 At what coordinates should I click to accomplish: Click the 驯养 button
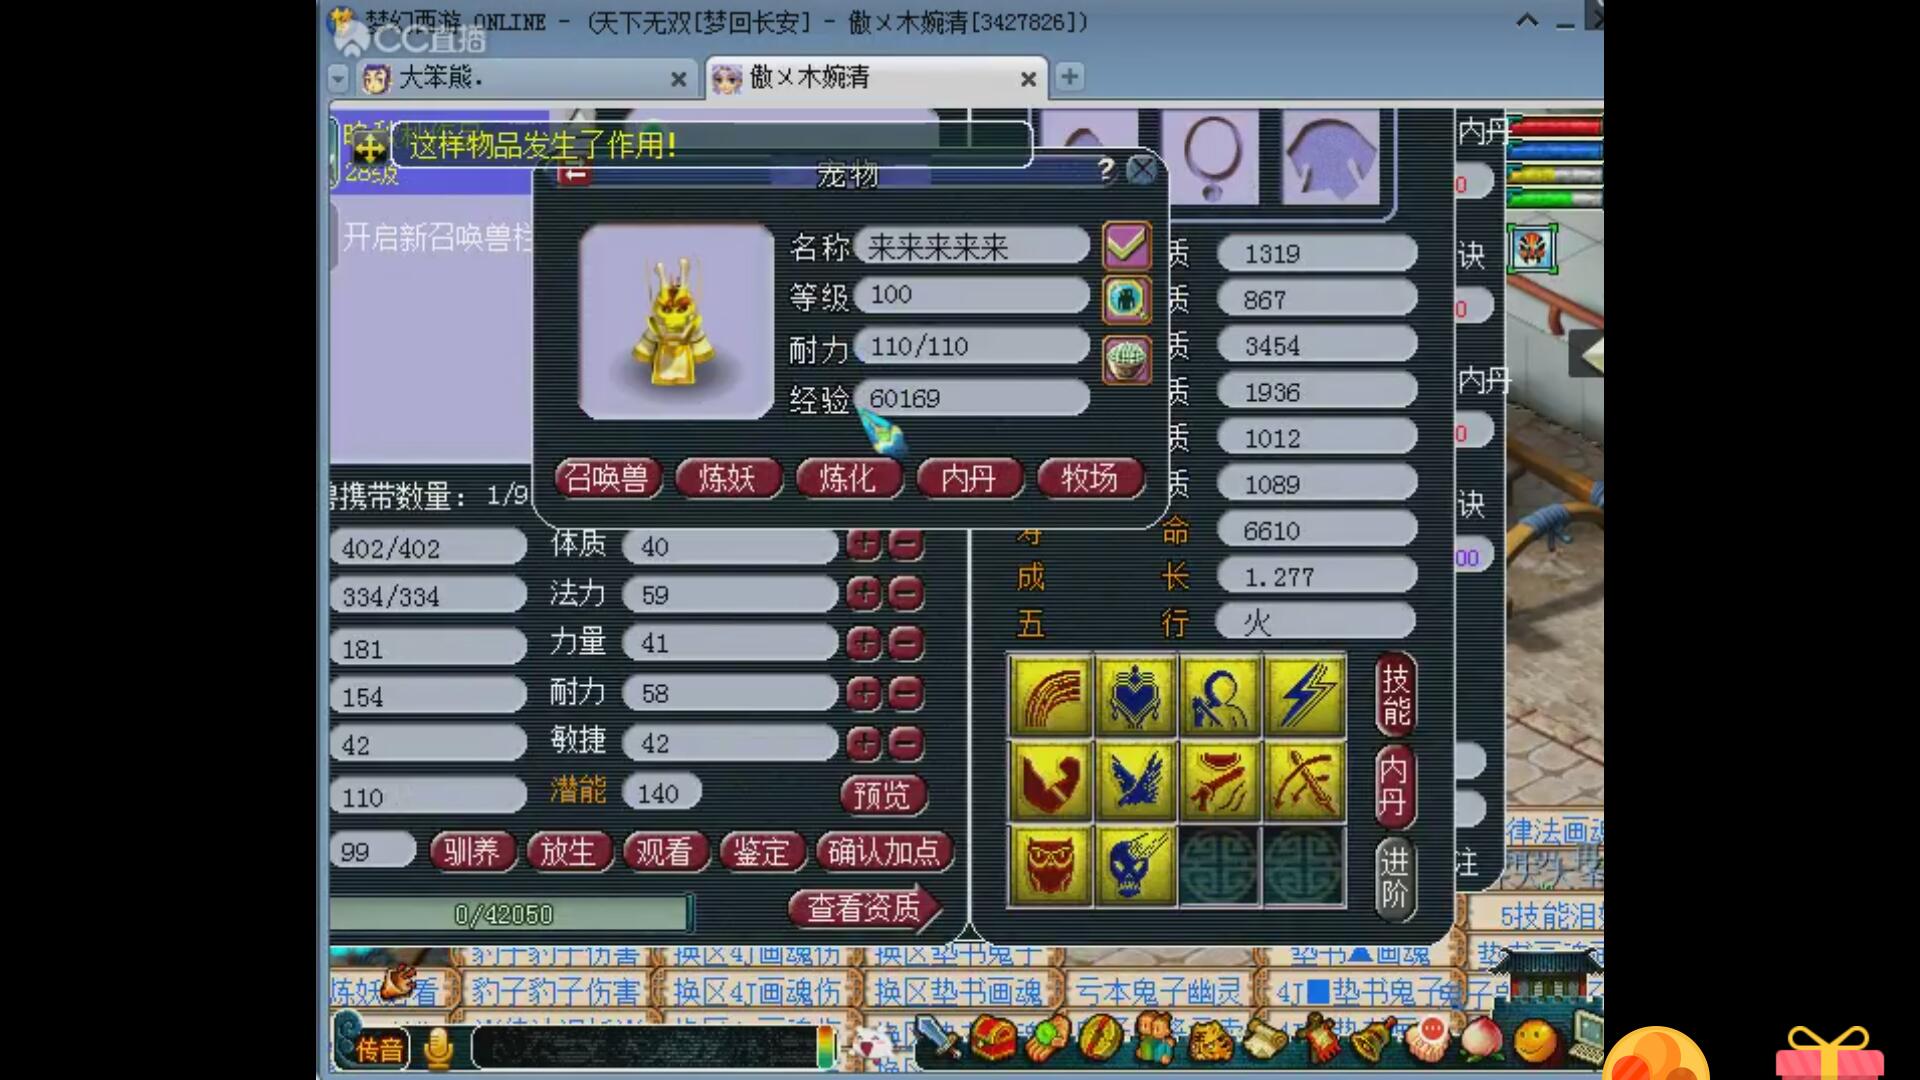[x=472, y=852]
